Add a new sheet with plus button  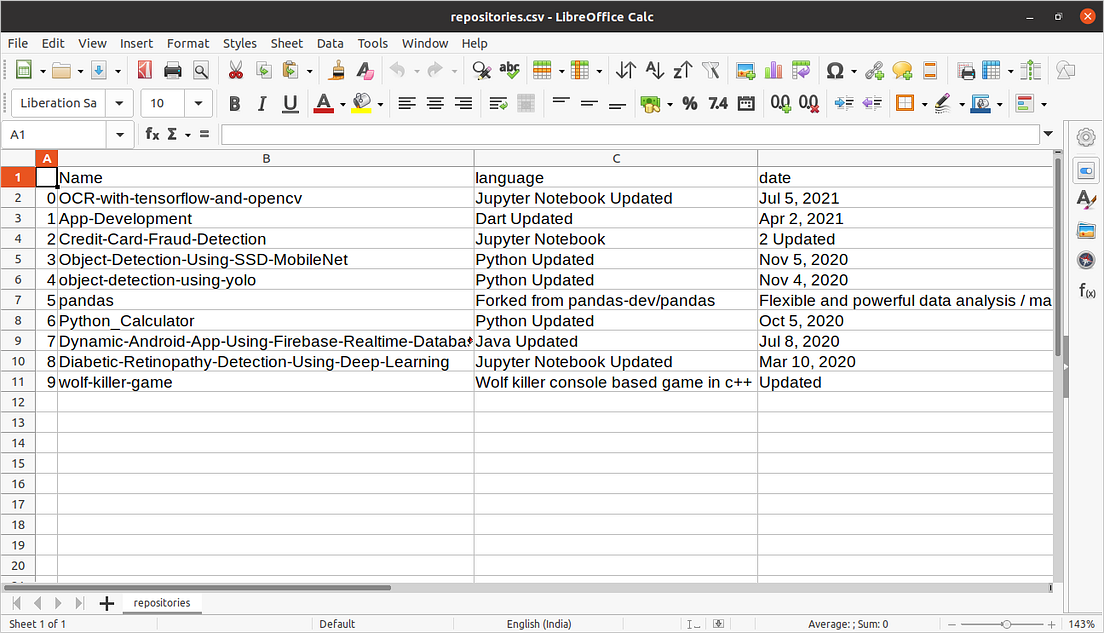click(x=106, y=603)
